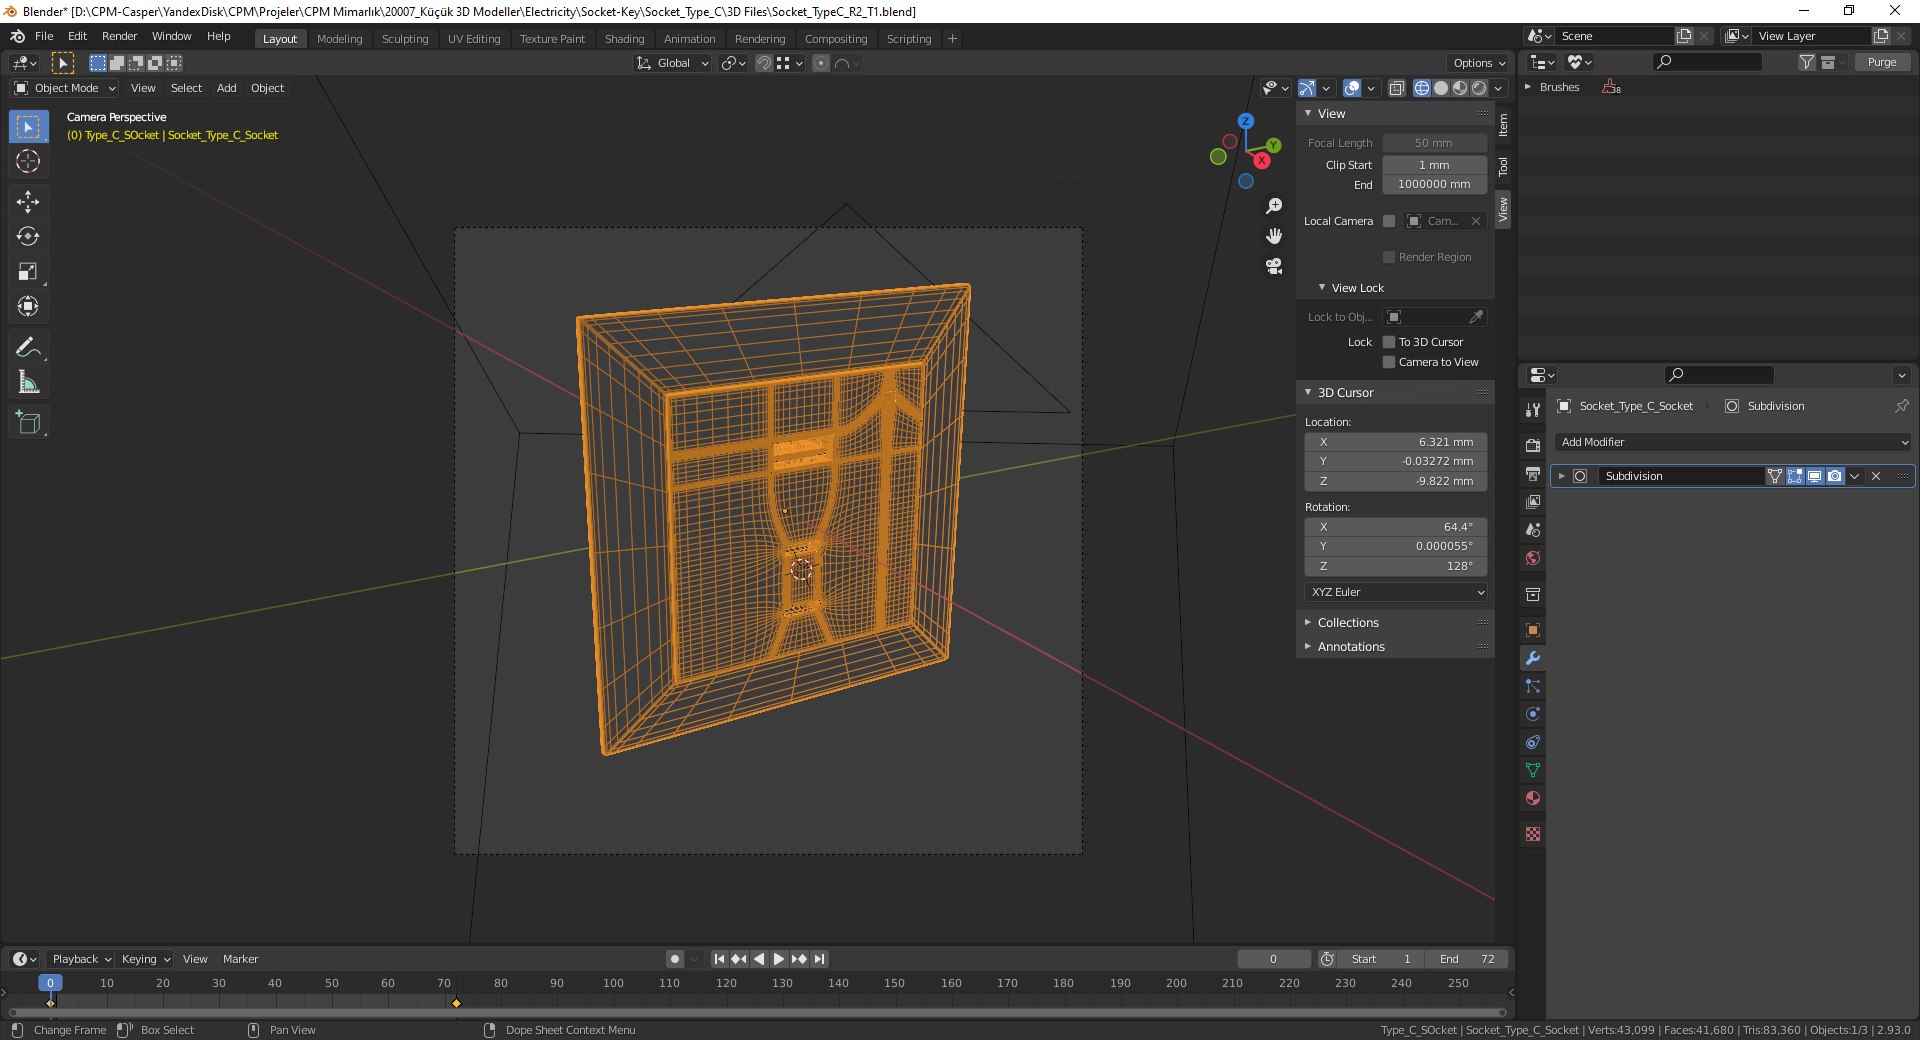Open the viewport Add menu

pos(227,88)
